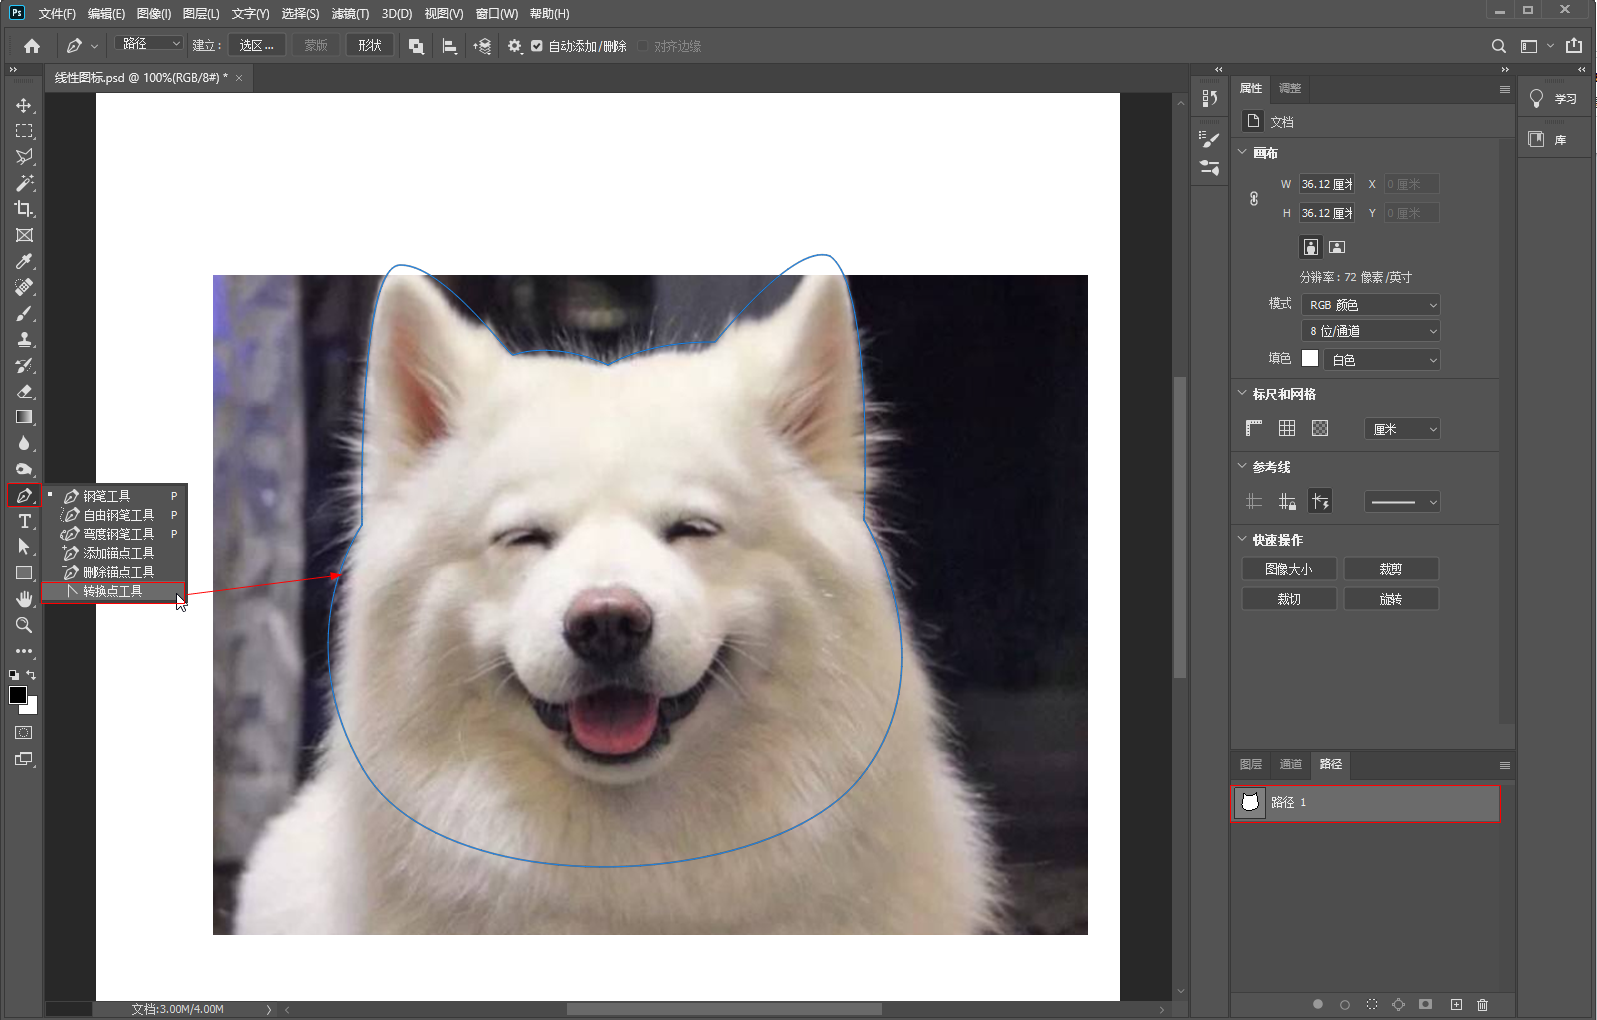Click the 裁剪 quick action button
This screenshot has height=1020, width=1597.
(1390, 569)
